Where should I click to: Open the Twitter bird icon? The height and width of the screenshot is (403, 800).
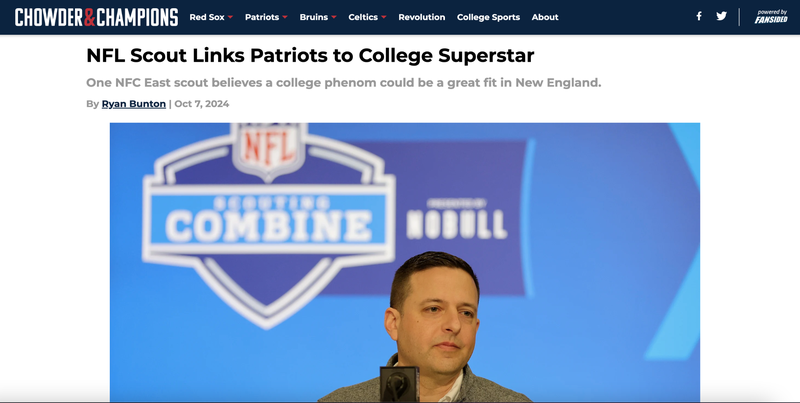coord(721,17)
